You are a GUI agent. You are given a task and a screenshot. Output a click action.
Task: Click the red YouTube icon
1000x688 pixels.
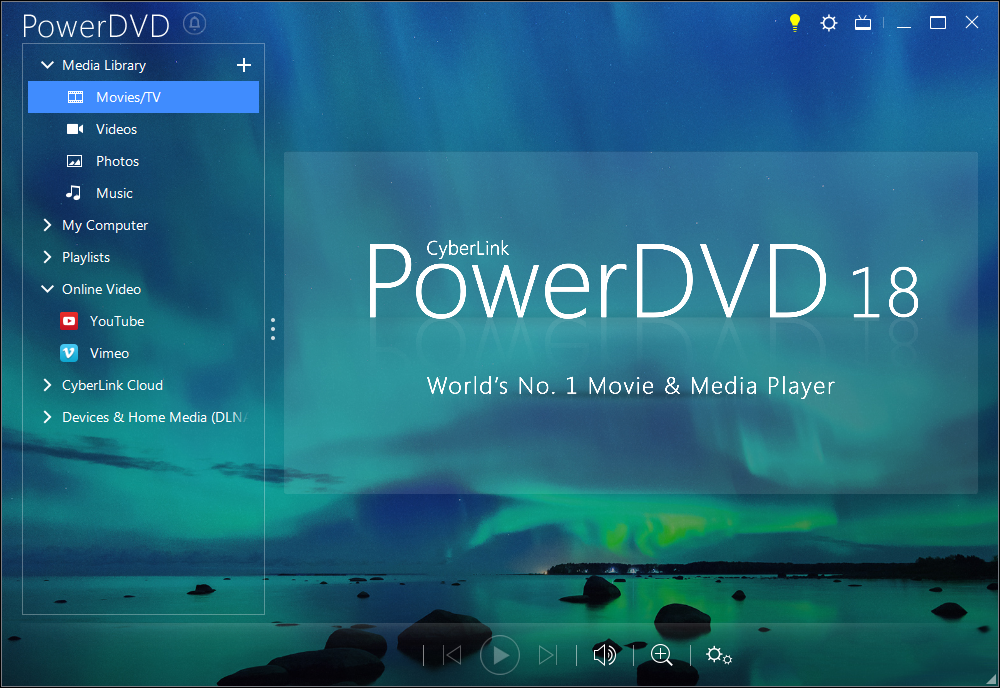(69, 321)
